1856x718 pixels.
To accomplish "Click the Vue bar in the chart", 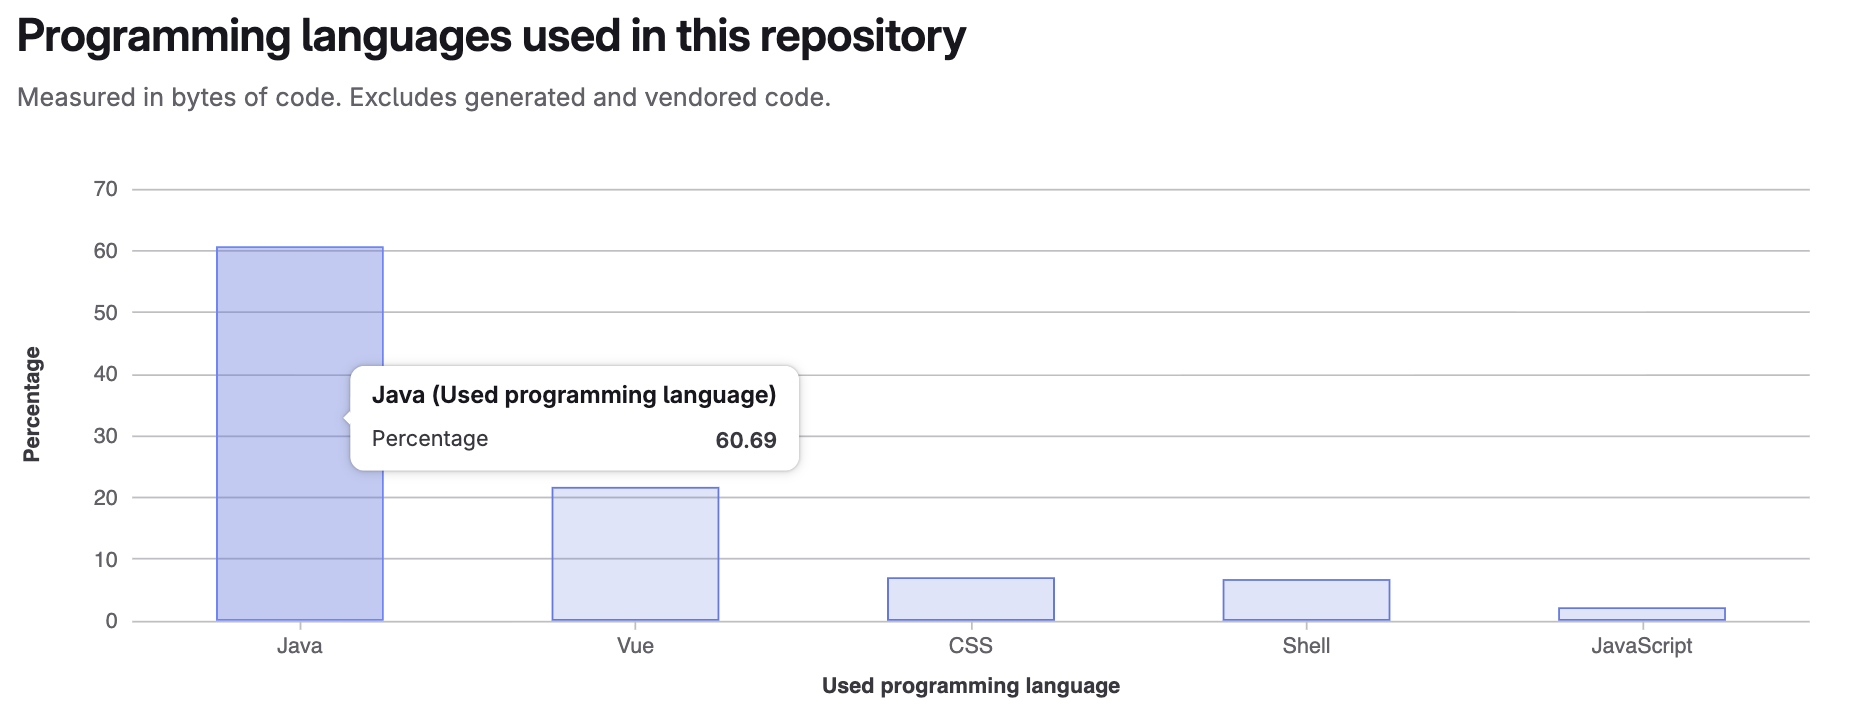I will 635,554.
